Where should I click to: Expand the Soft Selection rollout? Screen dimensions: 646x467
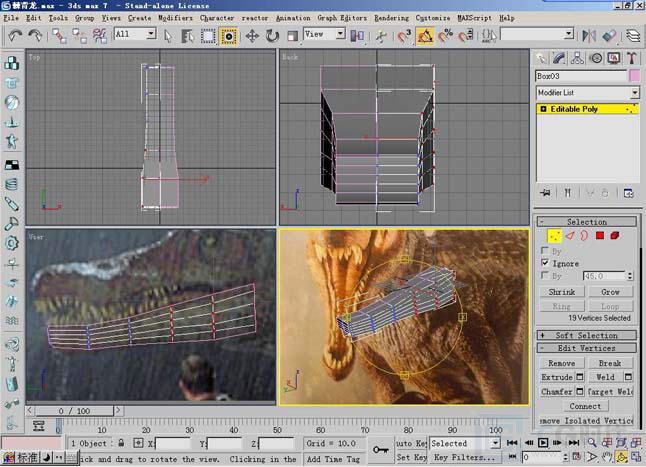coord(587,335)
